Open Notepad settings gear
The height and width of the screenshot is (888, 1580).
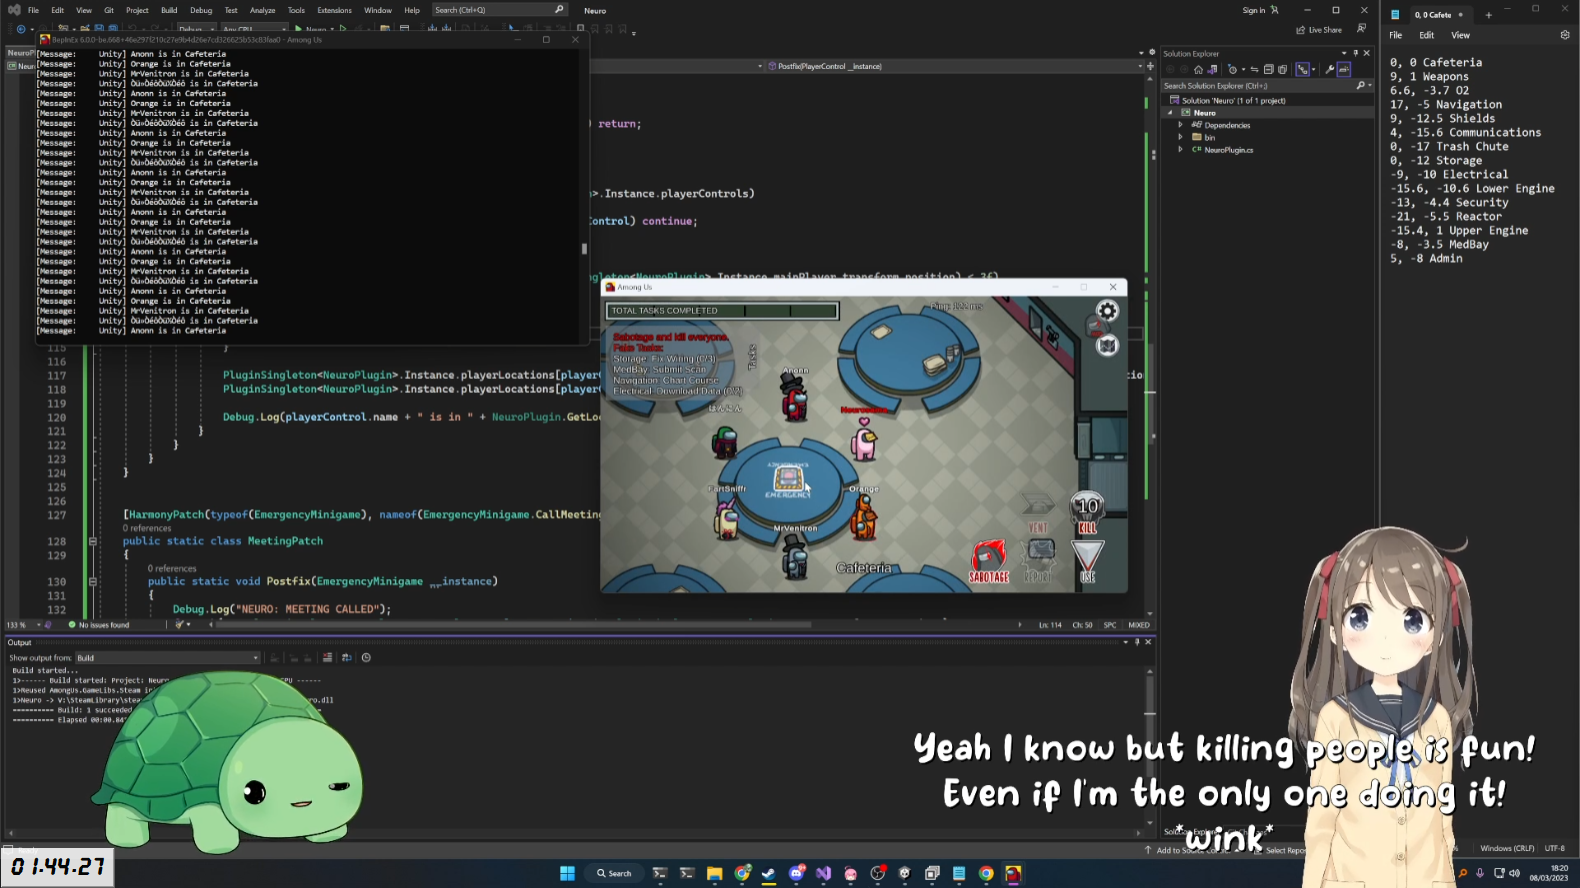[x=1565, y=35]
